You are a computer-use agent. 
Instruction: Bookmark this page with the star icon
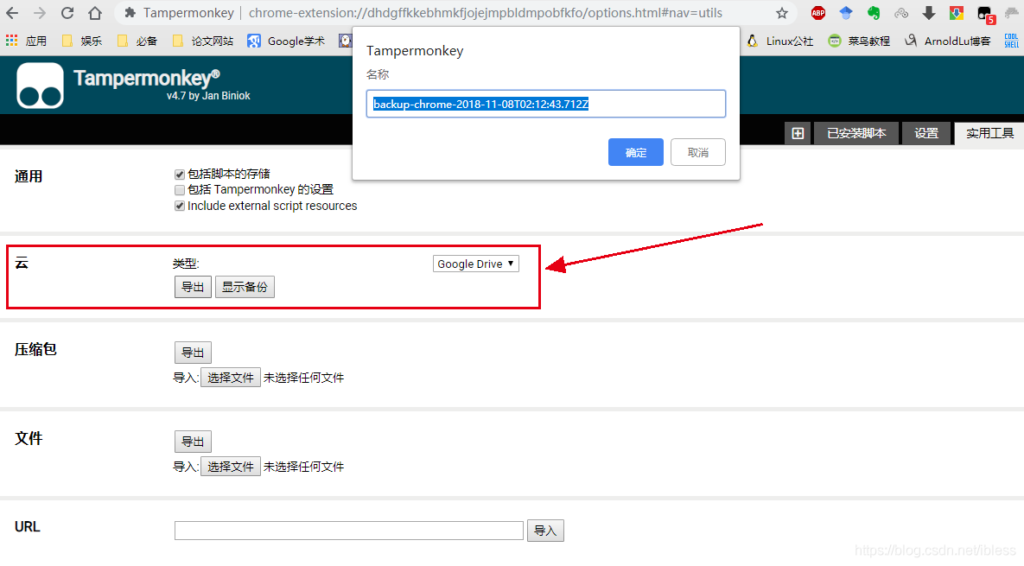782,13
